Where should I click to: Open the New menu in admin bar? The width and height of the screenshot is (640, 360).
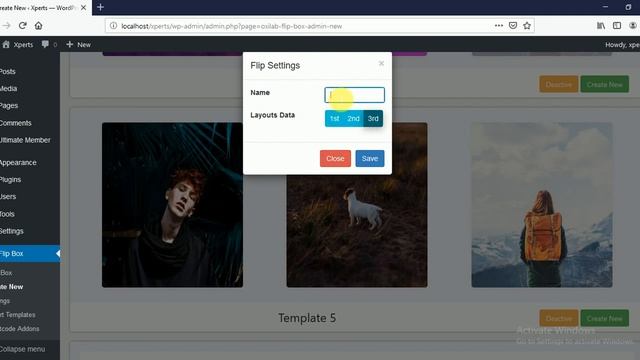(78, 44)
